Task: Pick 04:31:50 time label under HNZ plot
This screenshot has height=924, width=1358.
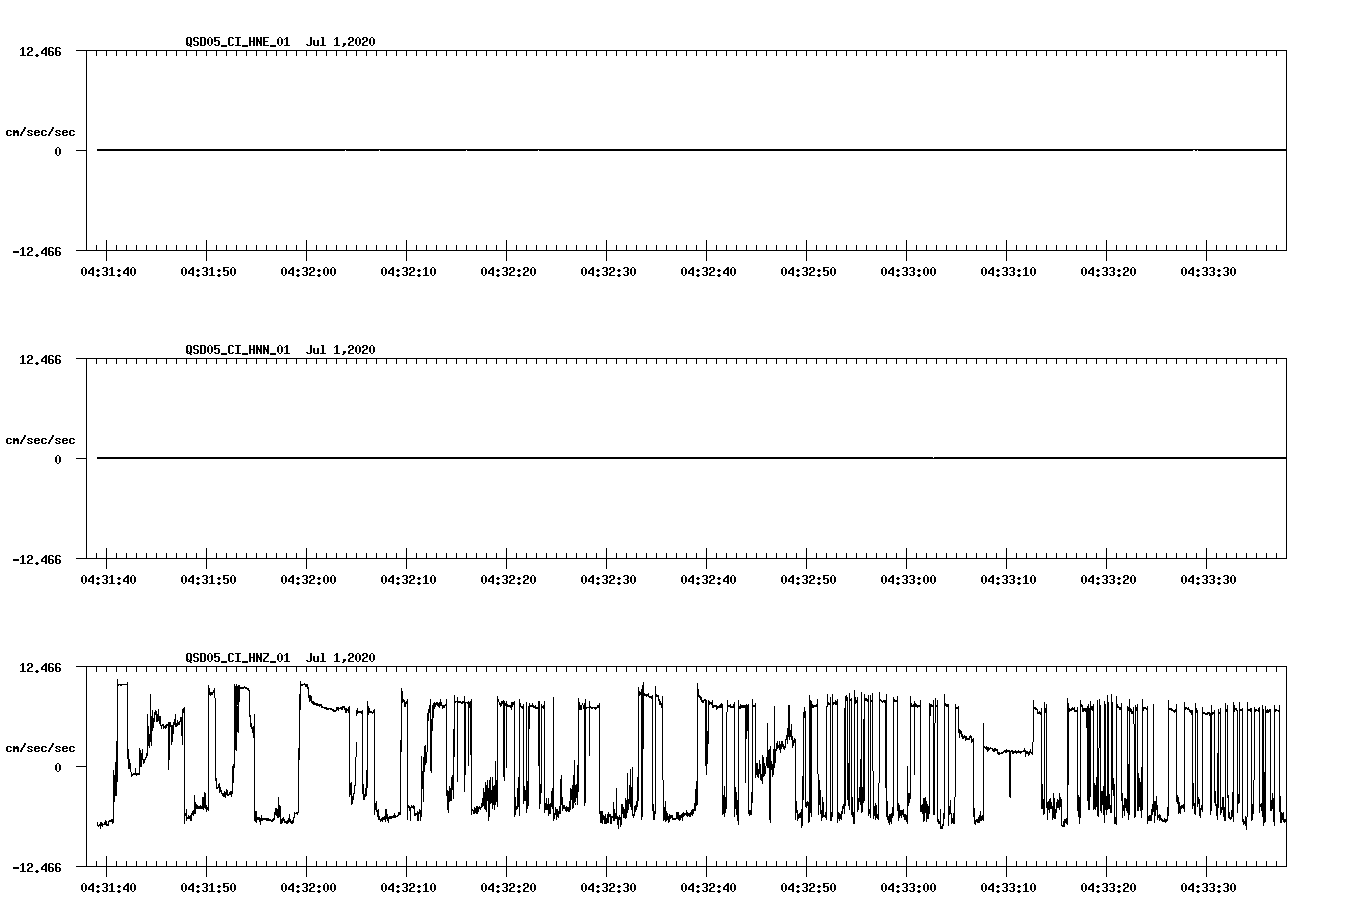Action: click(x=208, y=888)
